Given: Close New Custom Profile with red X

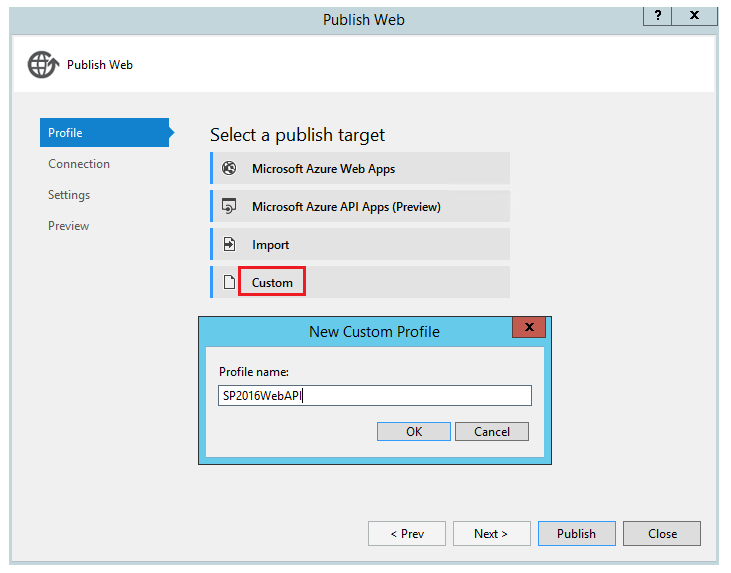Looking at the screenshot, I should pos(529,327).
